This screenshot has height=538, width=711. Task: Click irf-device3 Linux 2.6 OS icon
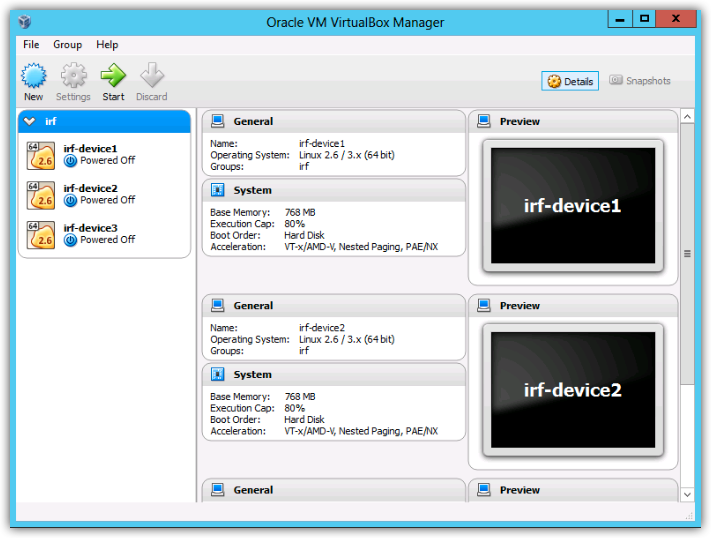pyautogui.click(x=41, y=235)
